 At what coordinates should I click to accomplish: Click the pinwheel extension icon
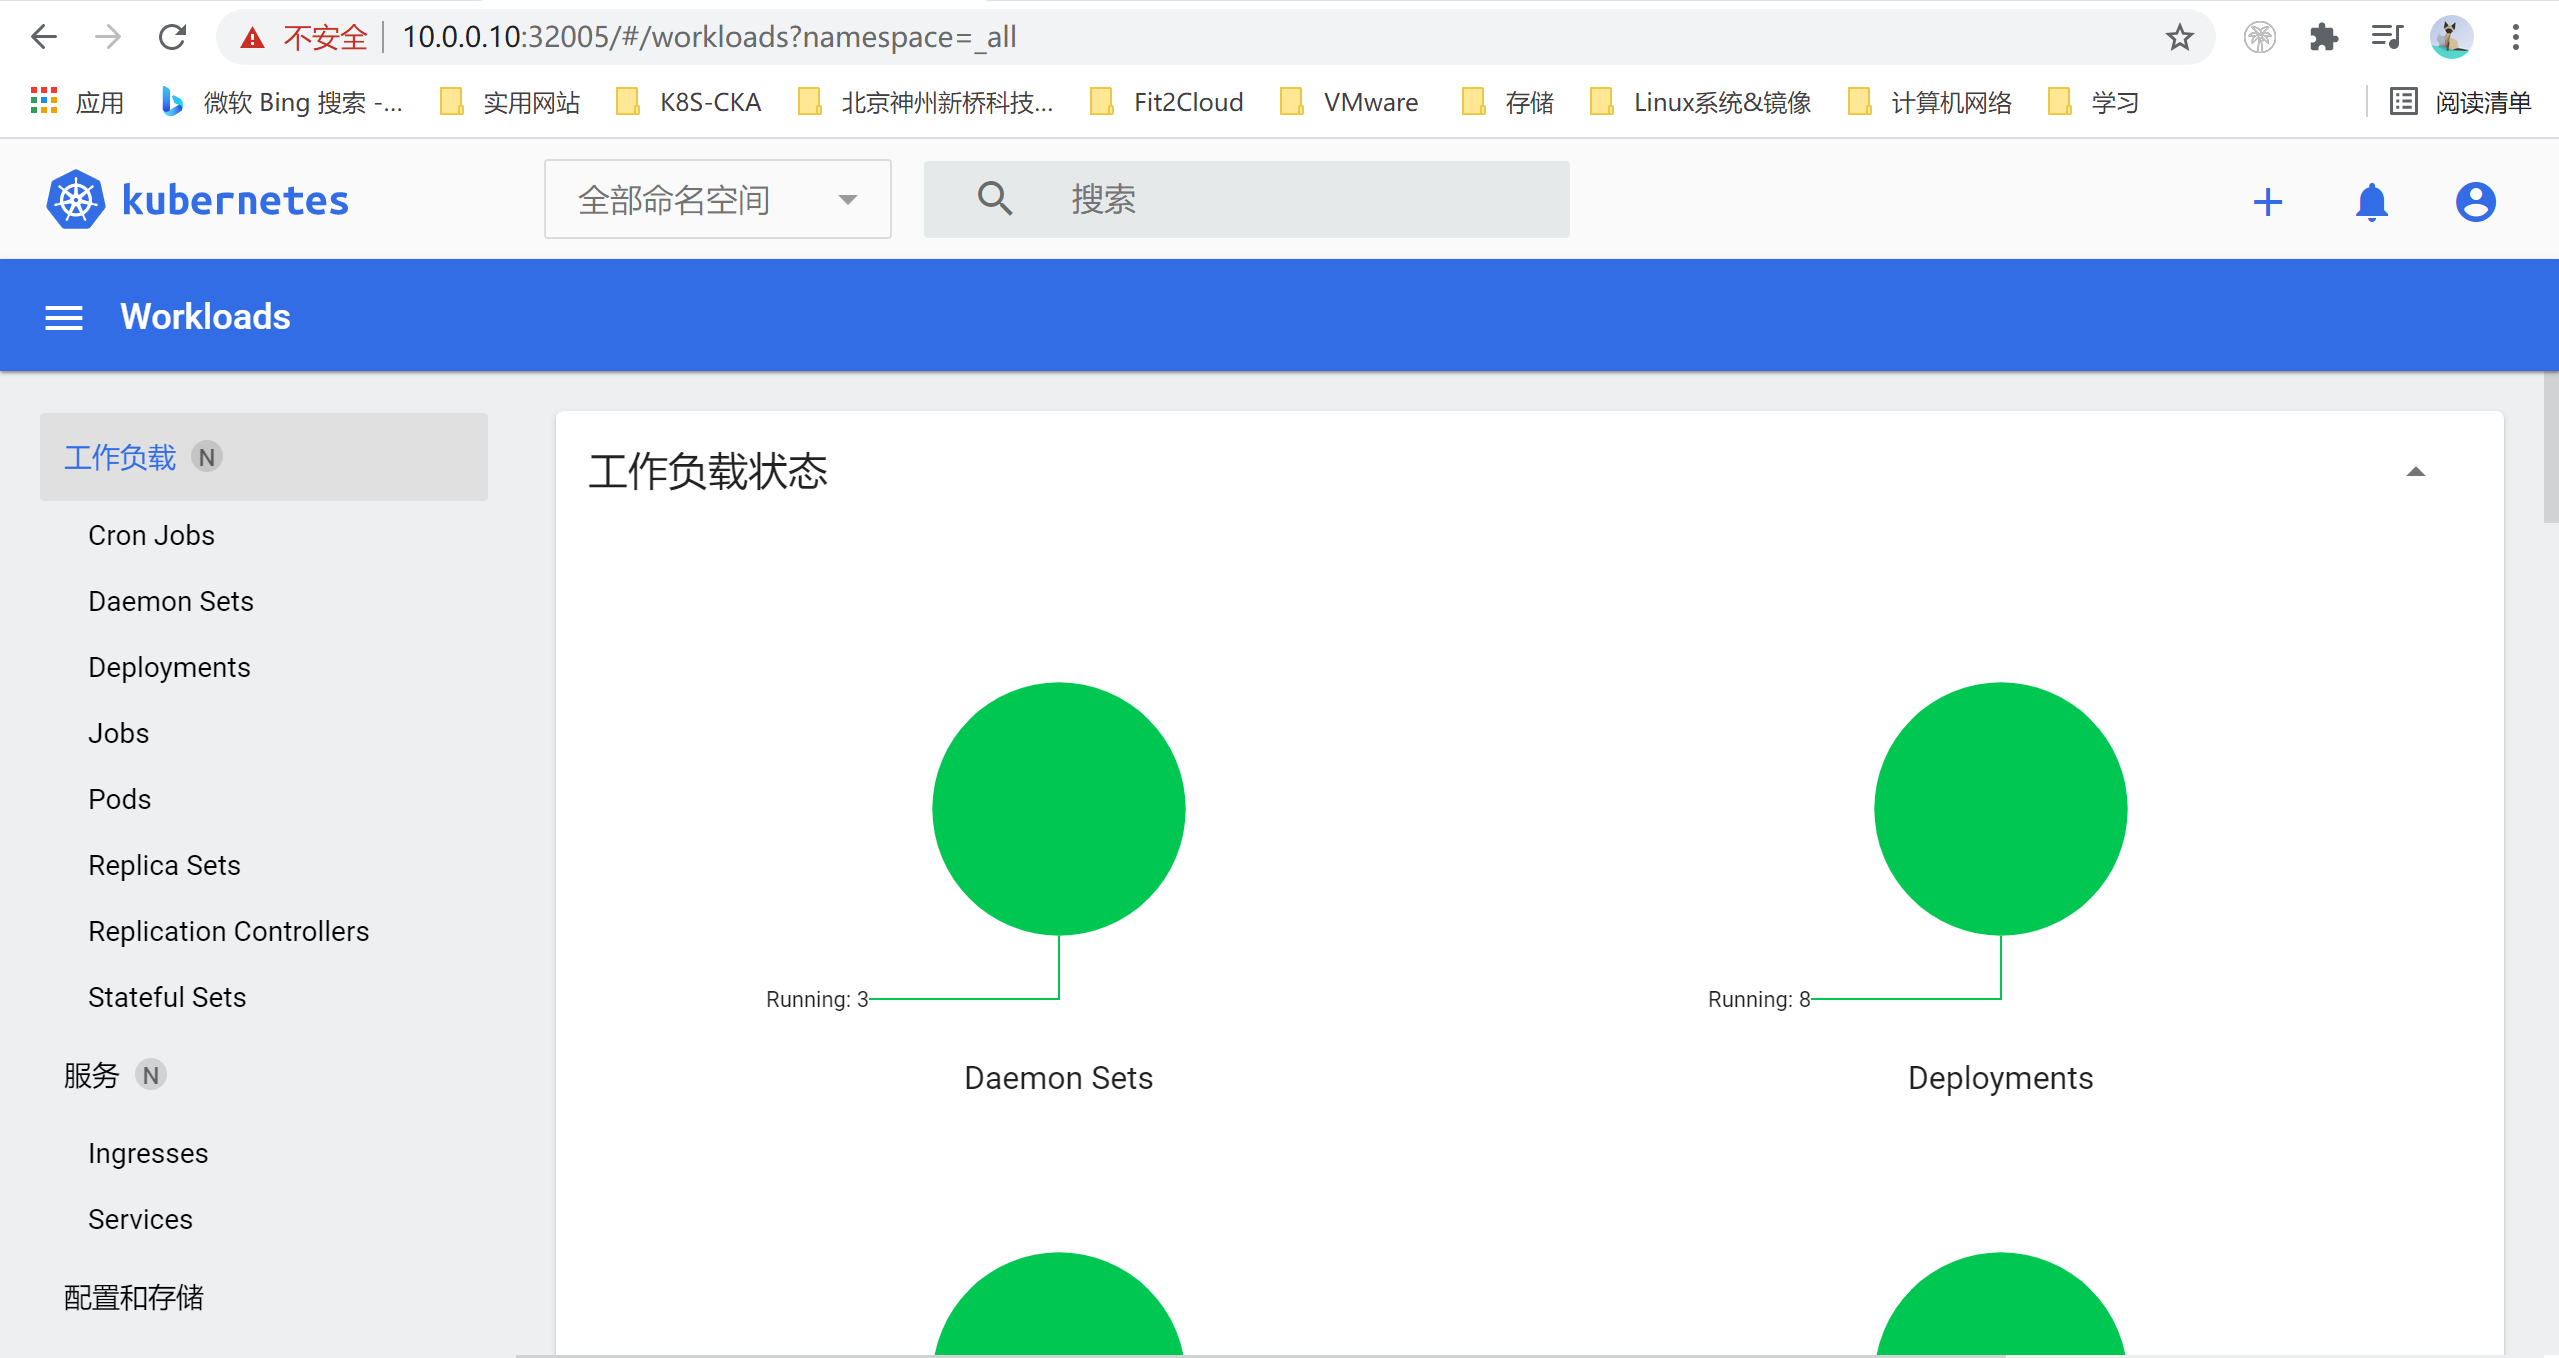pos(2259,38)
